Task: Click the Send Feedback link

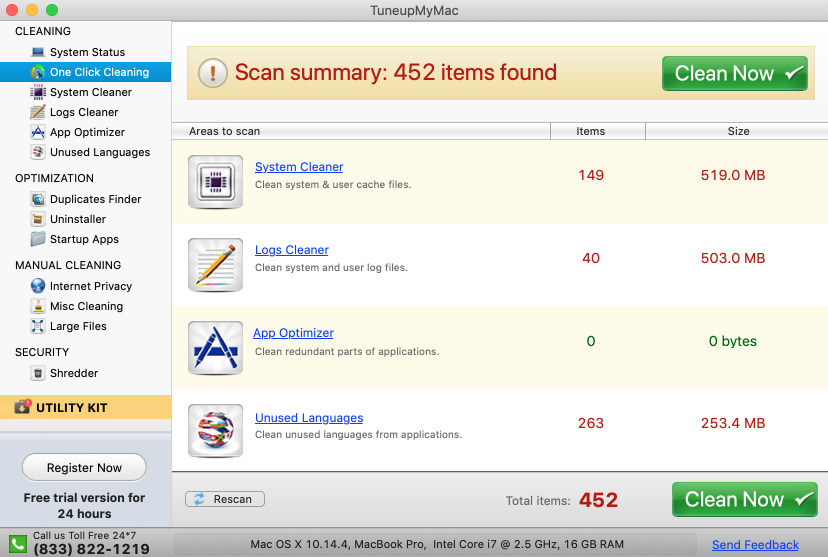Action: pos(755,545)
